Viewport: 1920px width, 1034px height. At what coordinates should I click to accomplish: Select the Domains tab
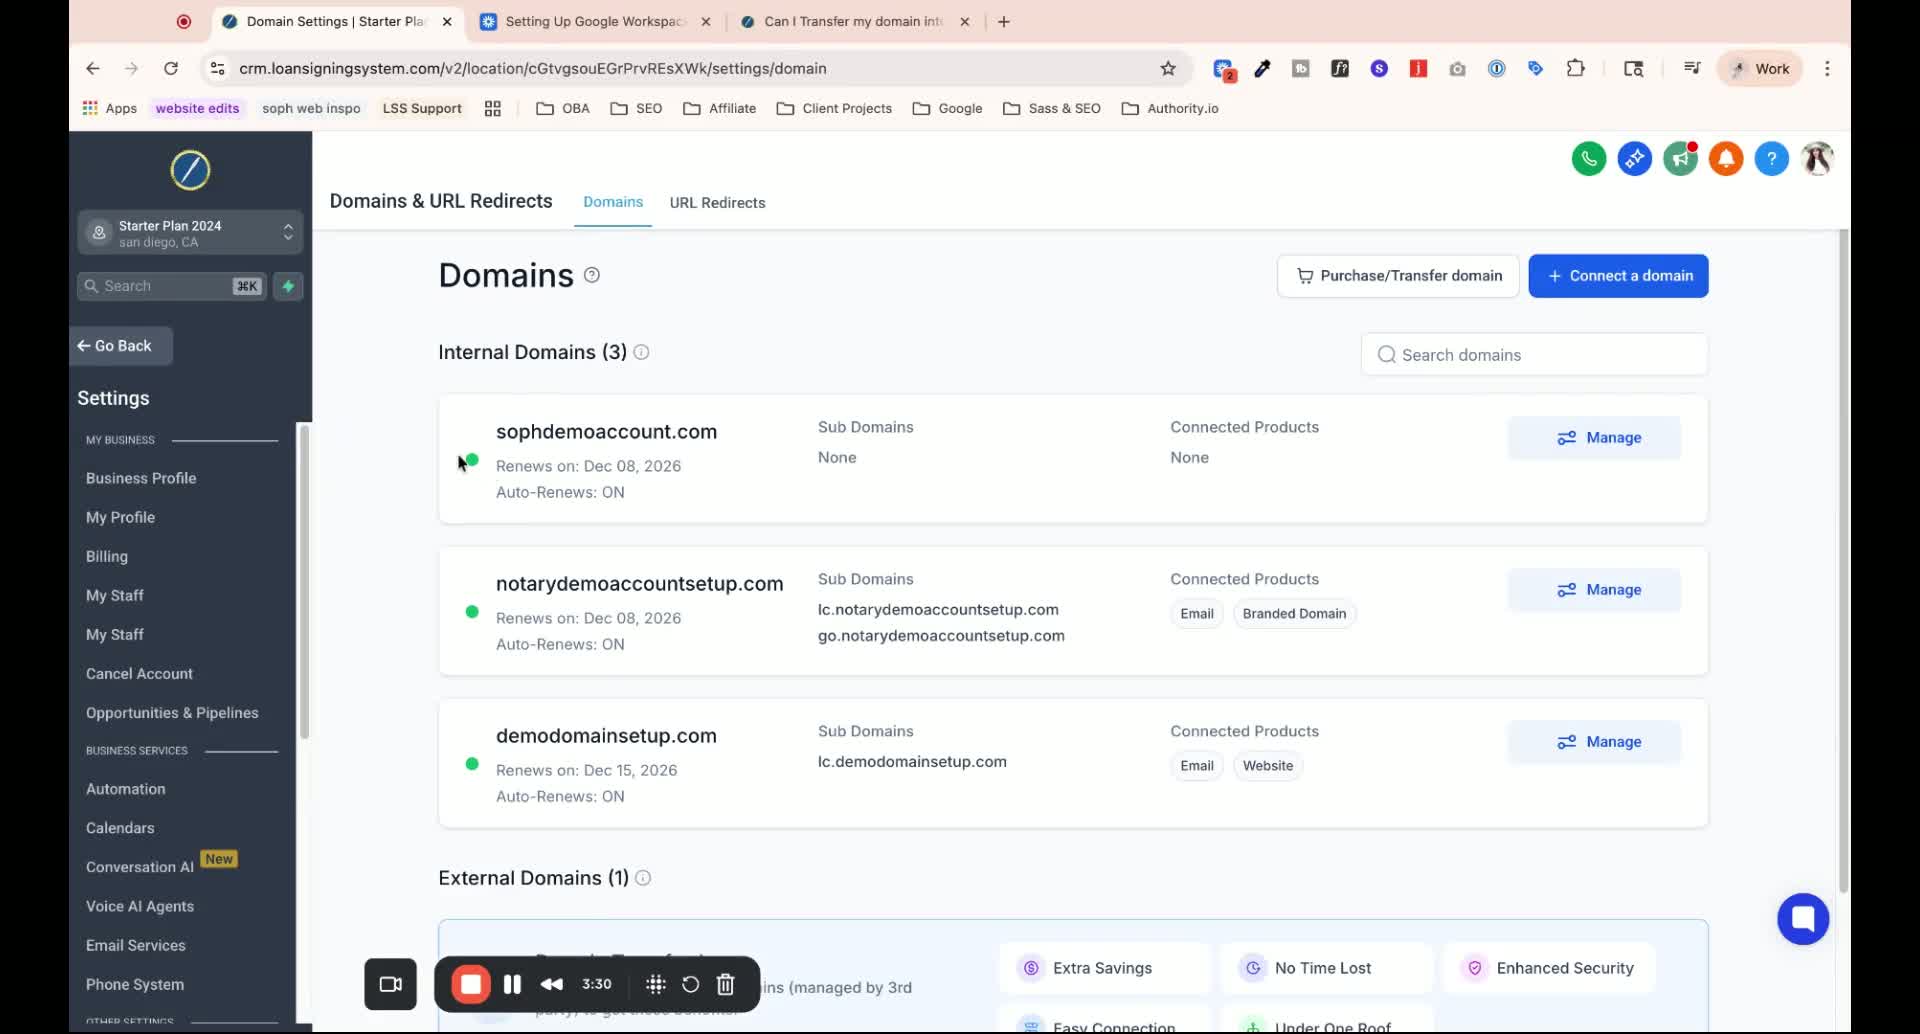(613, 202)
